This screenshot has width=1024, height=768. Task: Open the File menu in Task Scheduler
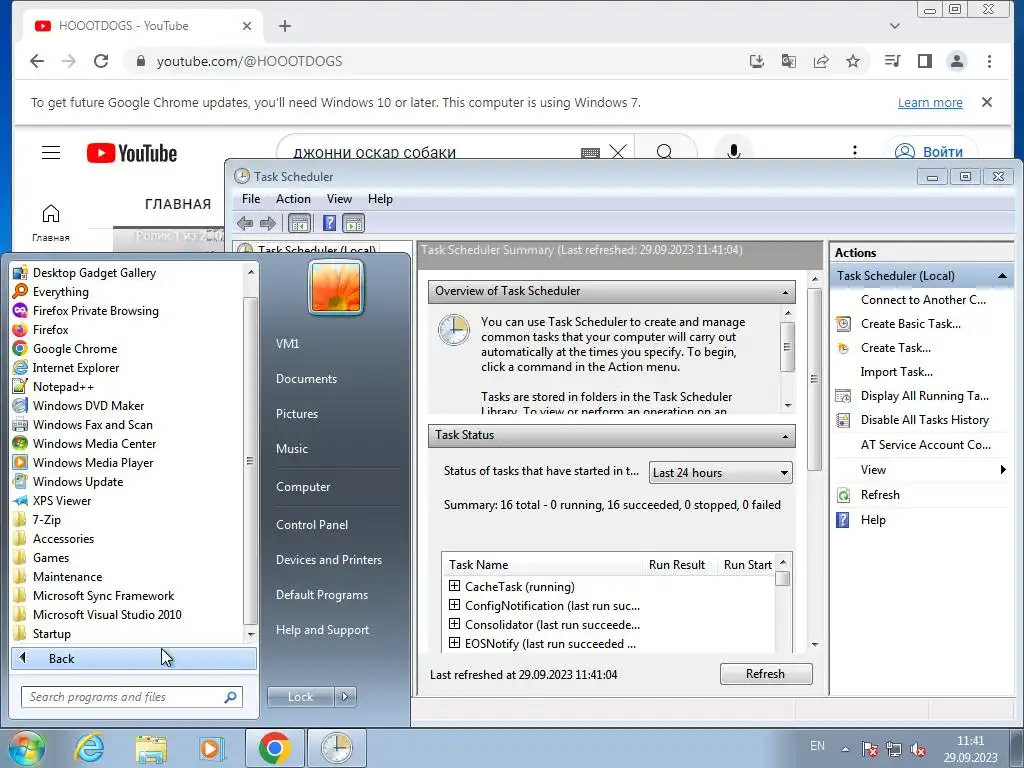[251, 199]
